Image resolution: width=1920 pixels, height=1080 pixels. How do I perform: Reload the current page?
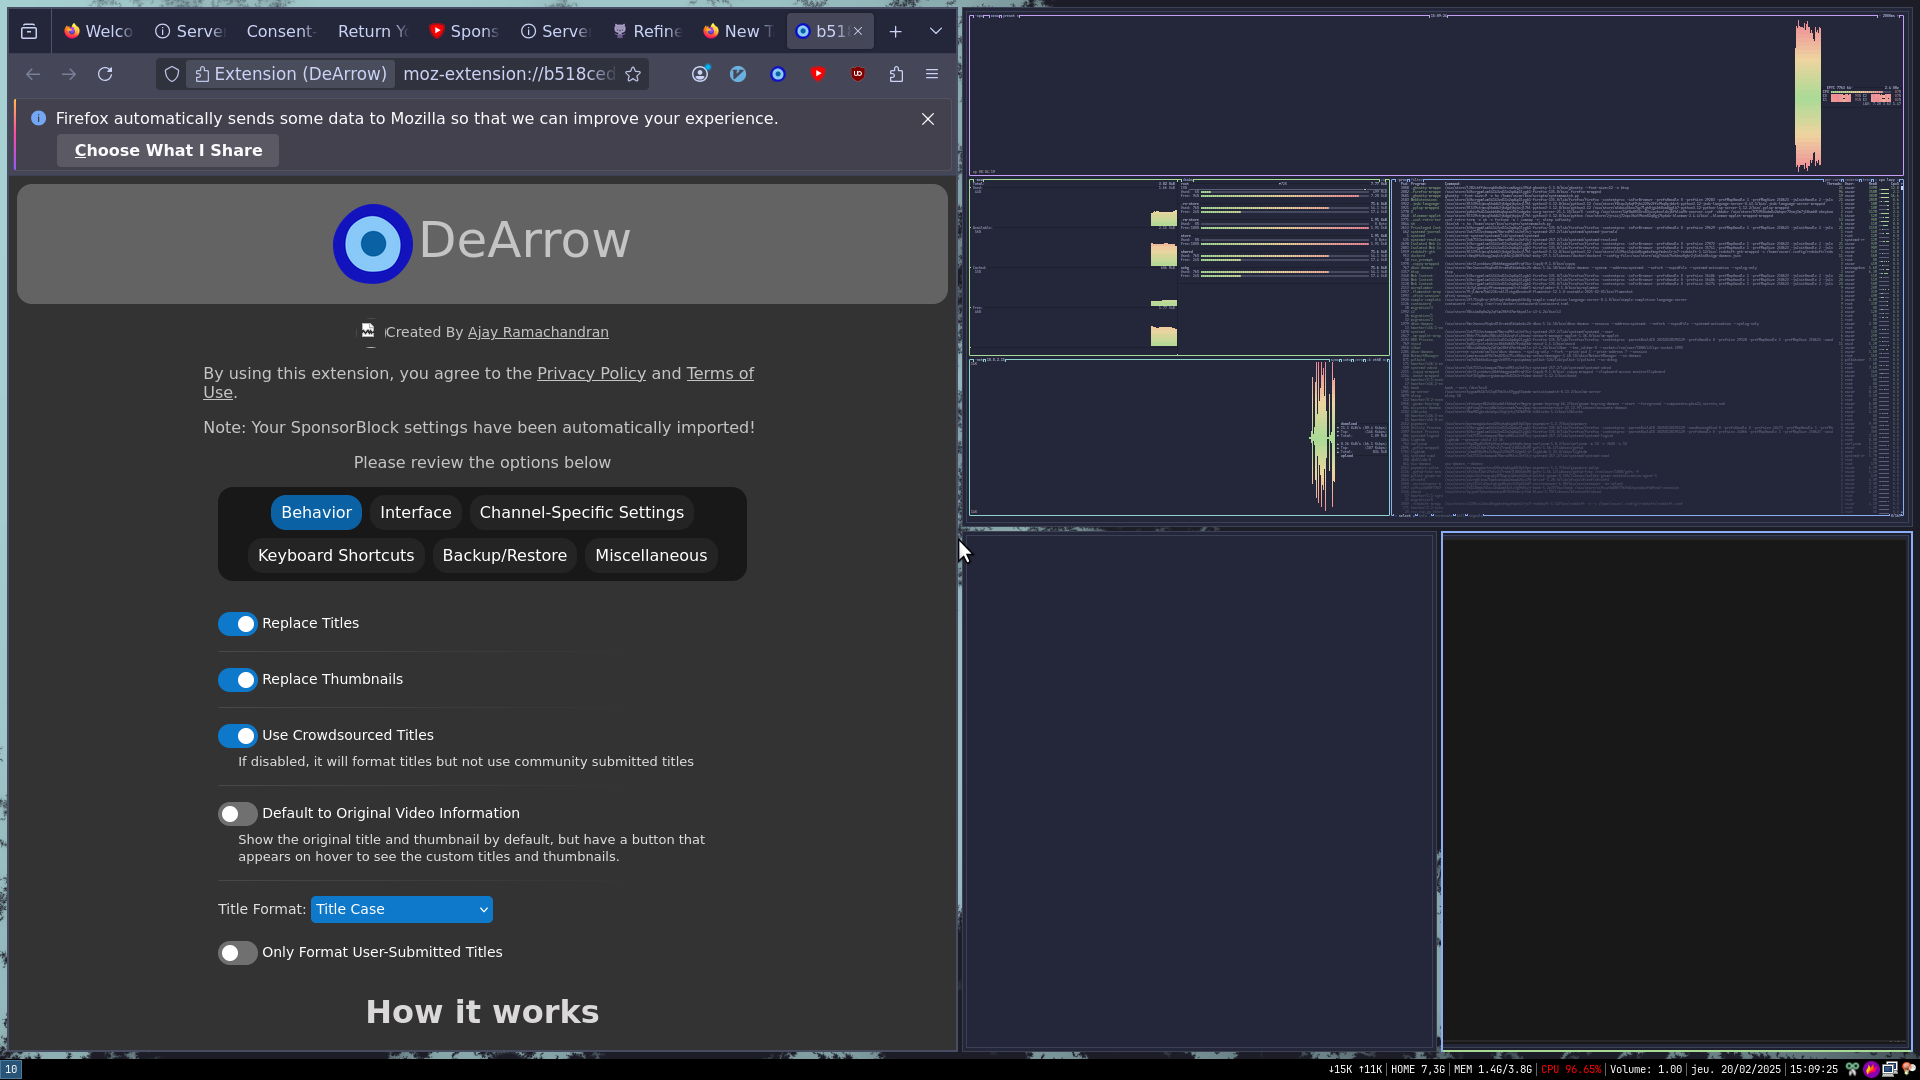click(105, 74)
